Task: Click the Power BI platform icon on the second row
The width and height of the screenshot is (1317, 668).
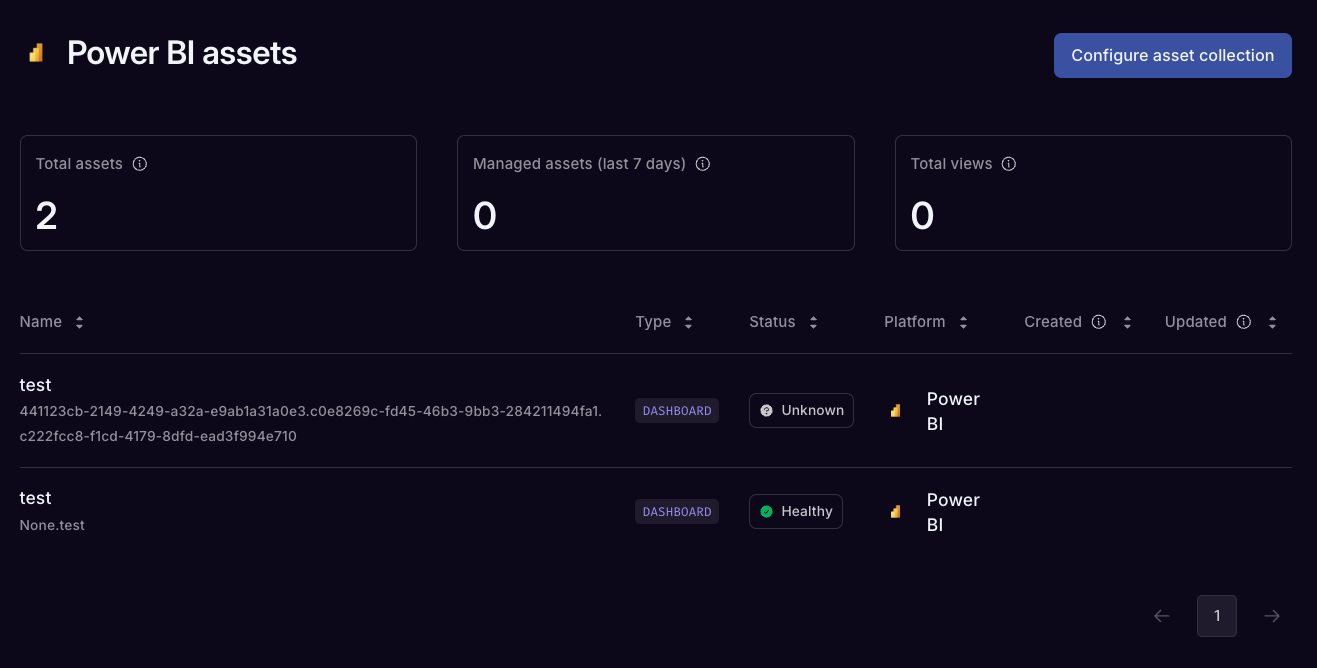Action: click(895, 512)
